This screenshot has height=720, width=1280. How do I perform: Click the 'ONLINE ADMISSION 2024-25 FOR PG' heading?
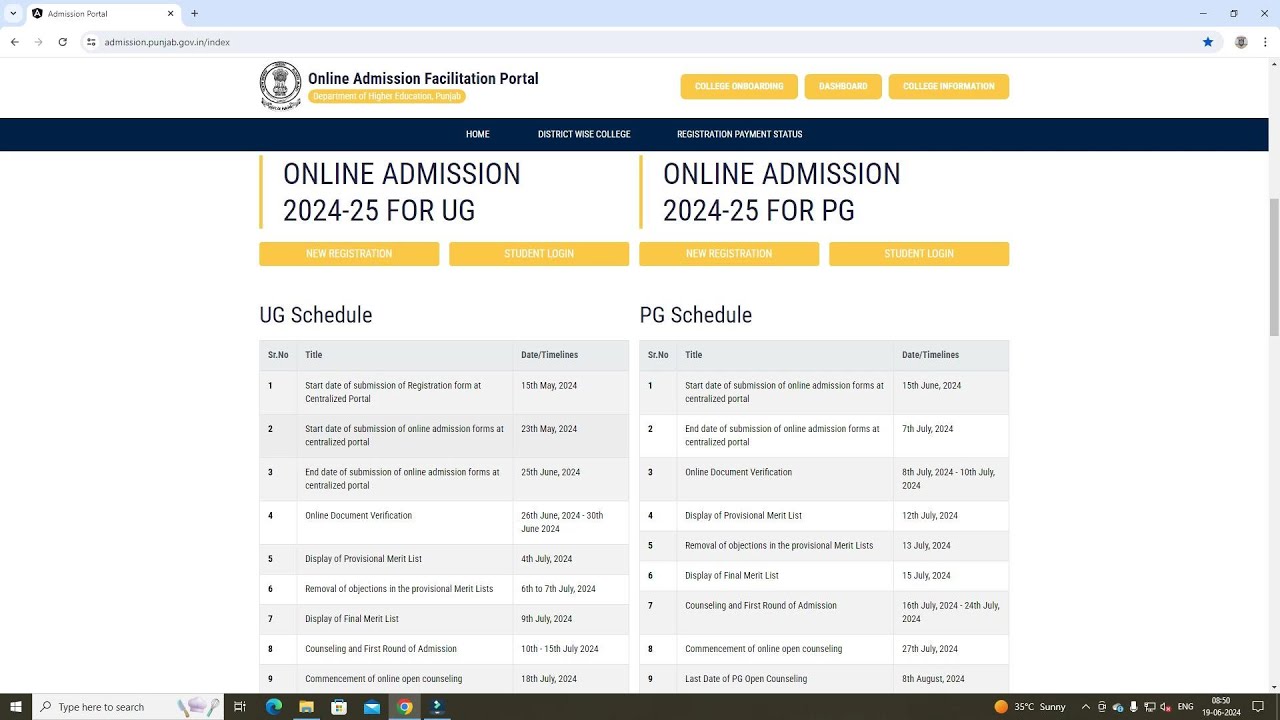782,192
